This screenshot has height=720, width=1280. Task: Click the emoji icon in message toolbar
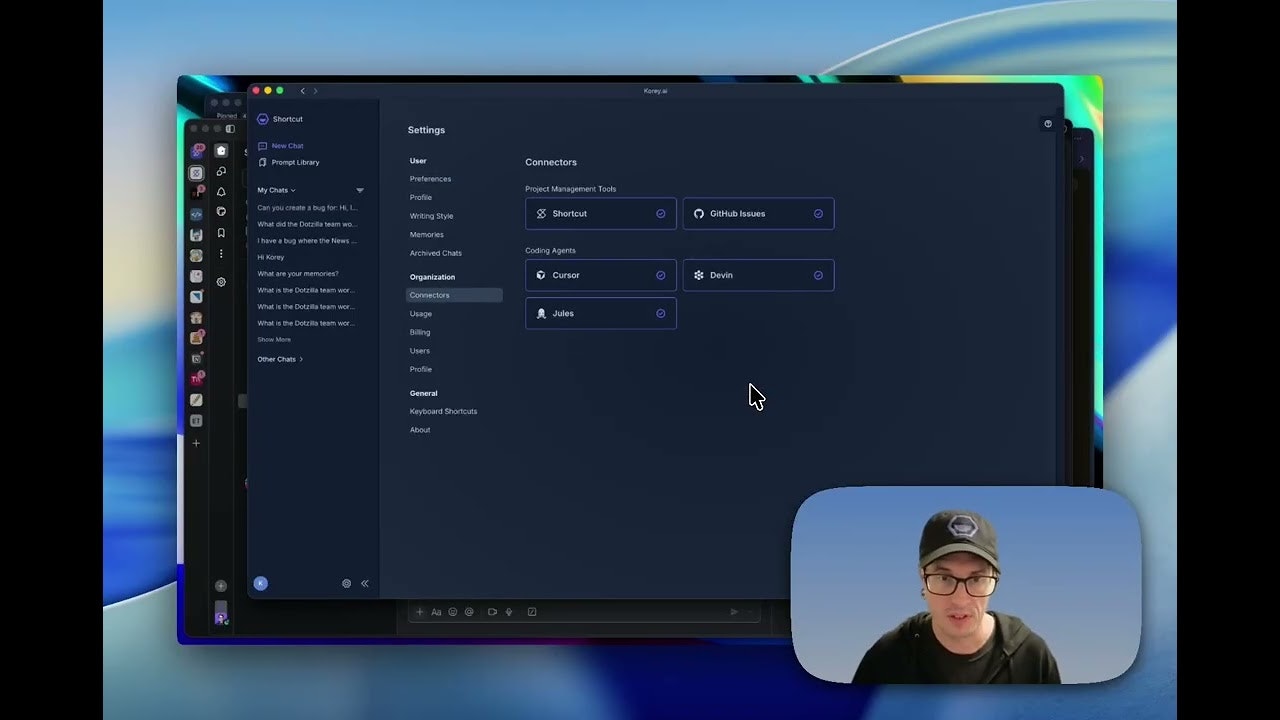point(452,612)
